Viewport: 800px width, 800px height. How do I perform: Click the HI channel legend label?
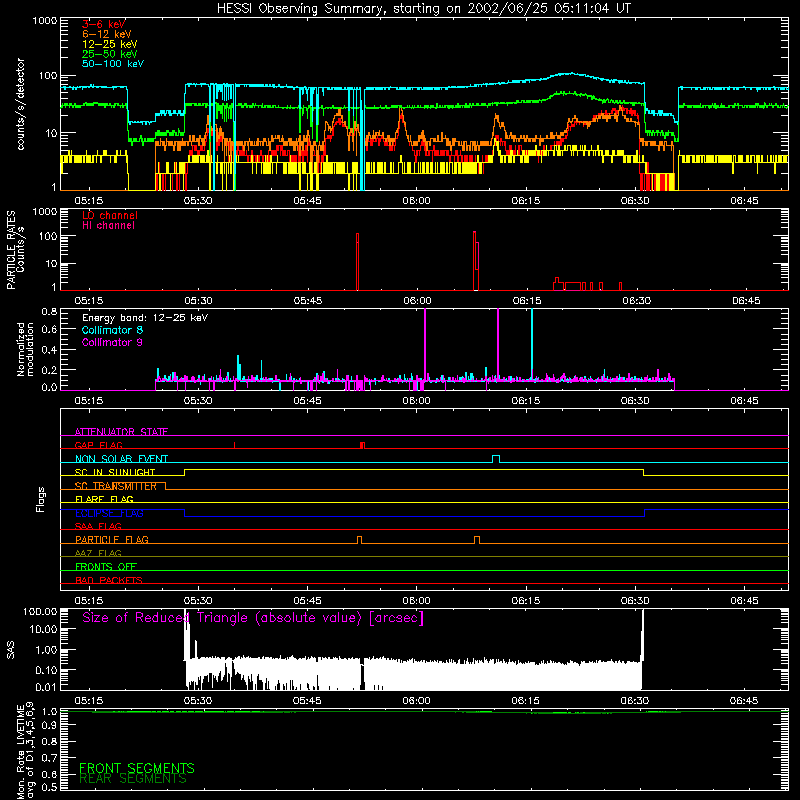[109, 226]
